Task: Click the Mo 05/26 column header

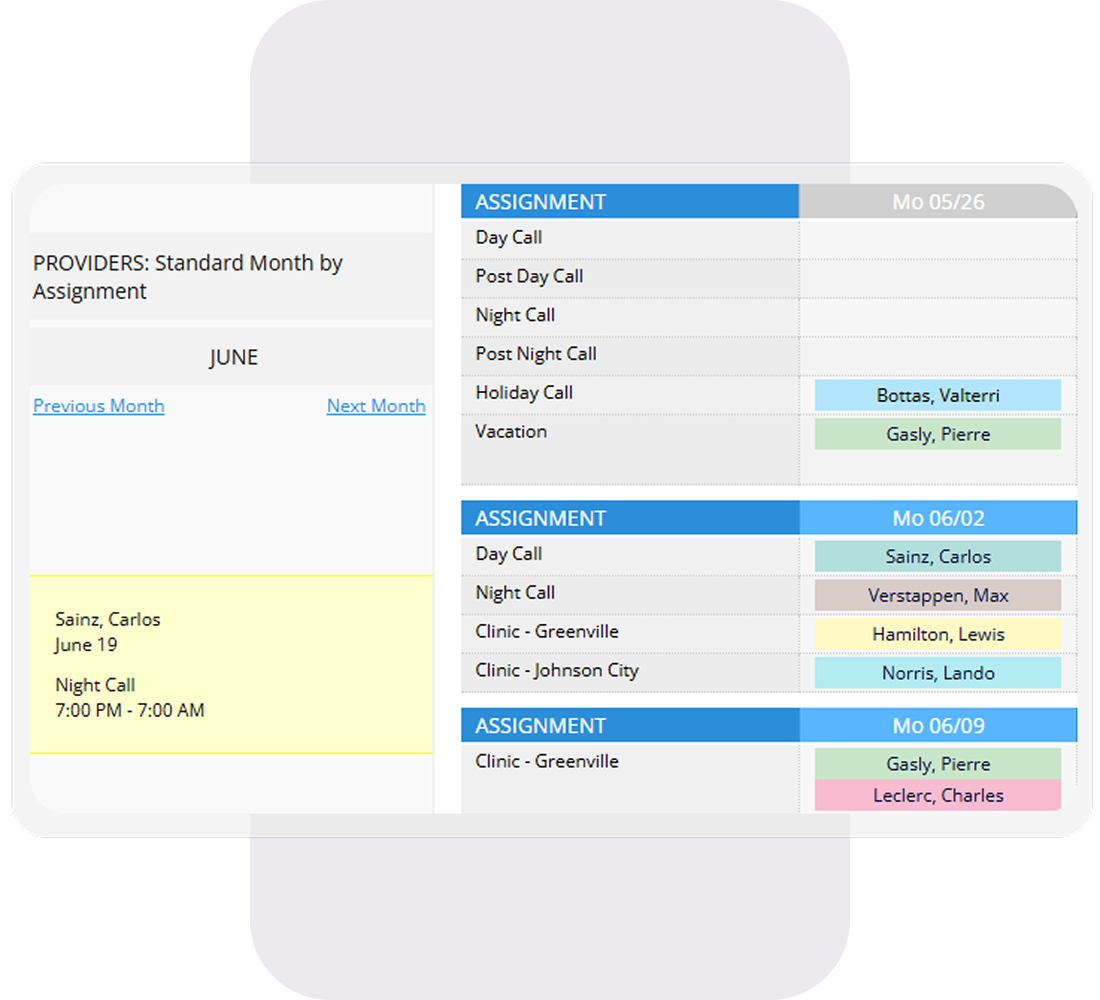Action: [938, 202]
